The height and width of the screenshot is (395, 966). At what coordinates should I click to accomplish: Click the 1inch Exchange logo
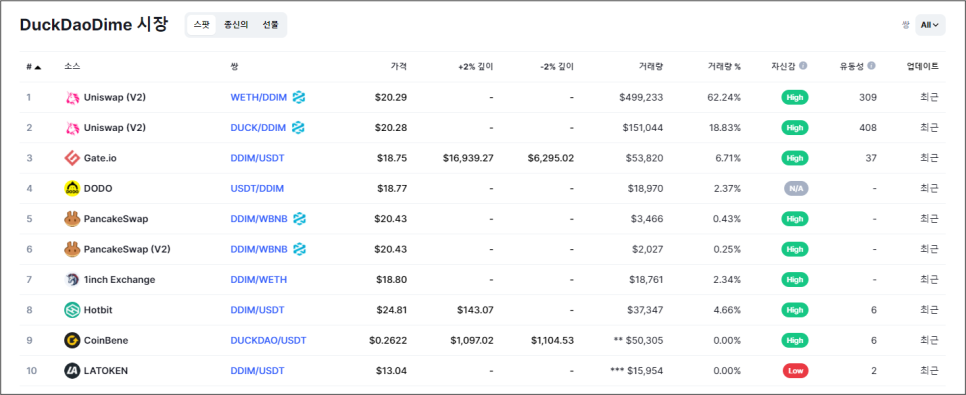click(x=72, y=280)
